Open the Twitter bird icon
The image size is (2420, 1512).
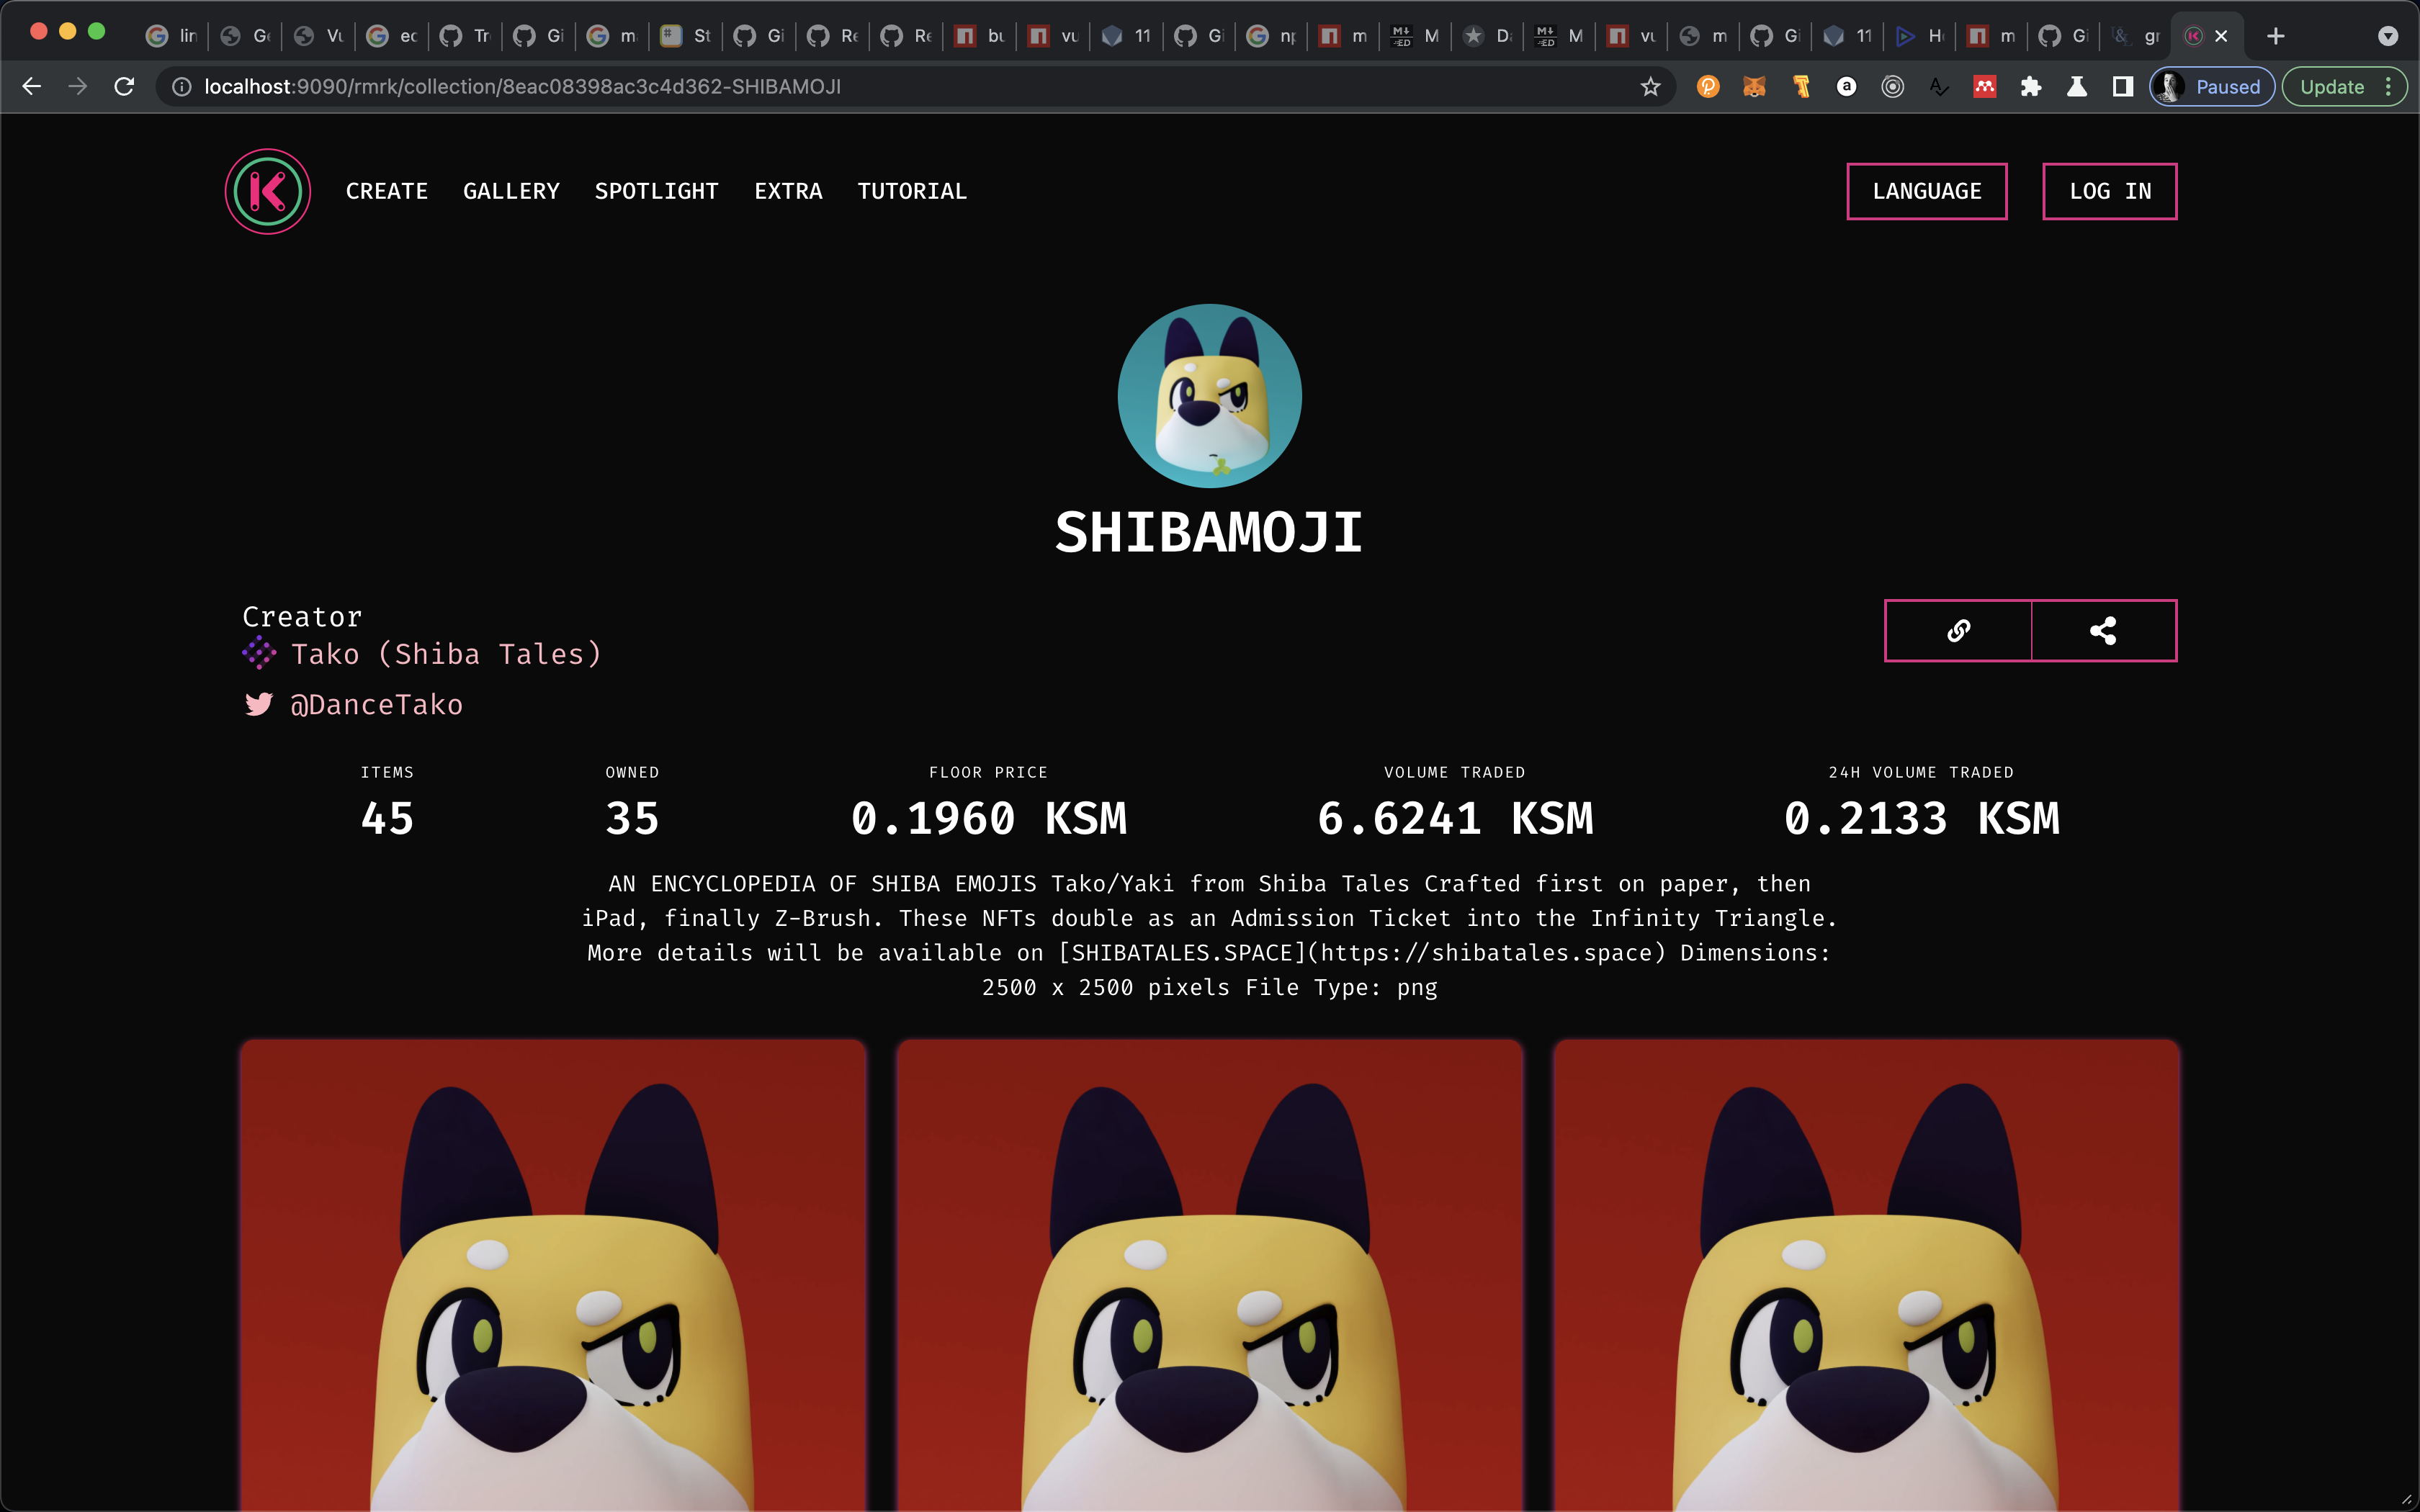(x=258, y=705)
